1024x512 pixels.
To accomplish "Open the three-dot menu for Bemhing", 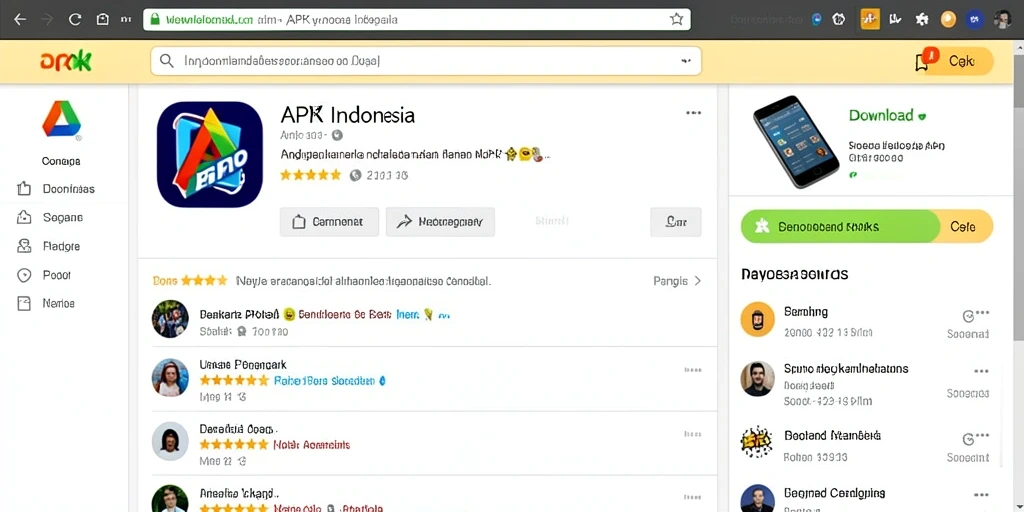I will coord(982,312).
